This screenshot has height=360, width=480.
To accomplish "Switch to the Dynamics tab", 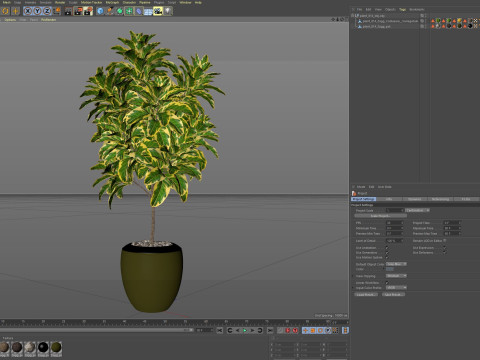I will pyautogui.click(x=415, y=199).
